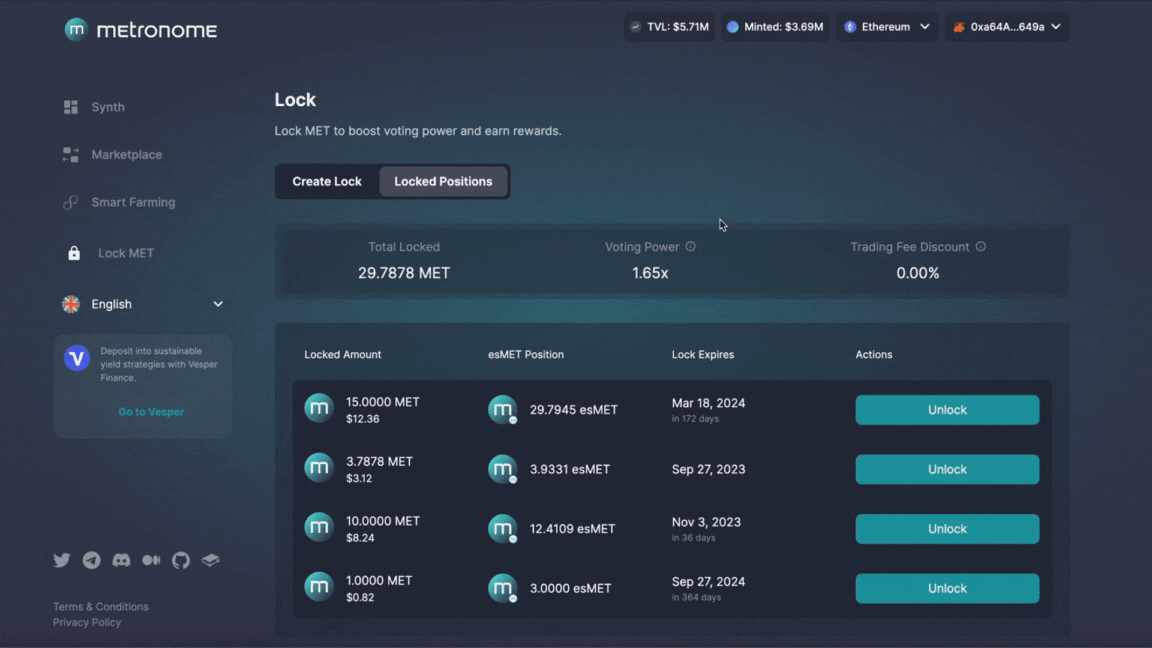The width and height of the screenshot is (1152, 648).
Task: Open the Synth page icon in sidebar
Action: [71, 107]
